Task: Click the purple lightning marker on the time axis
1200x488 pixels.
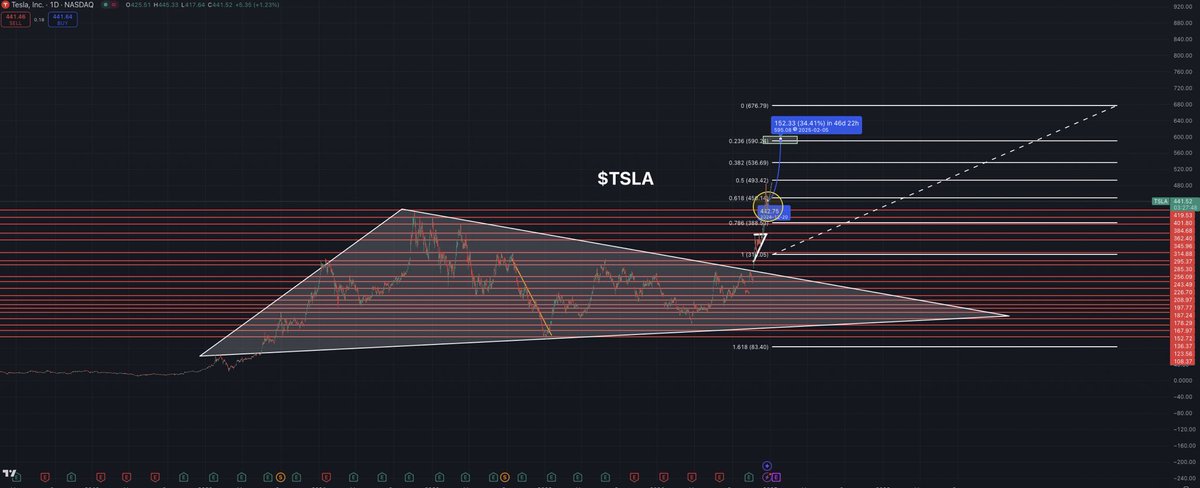Action: [766, 478]
